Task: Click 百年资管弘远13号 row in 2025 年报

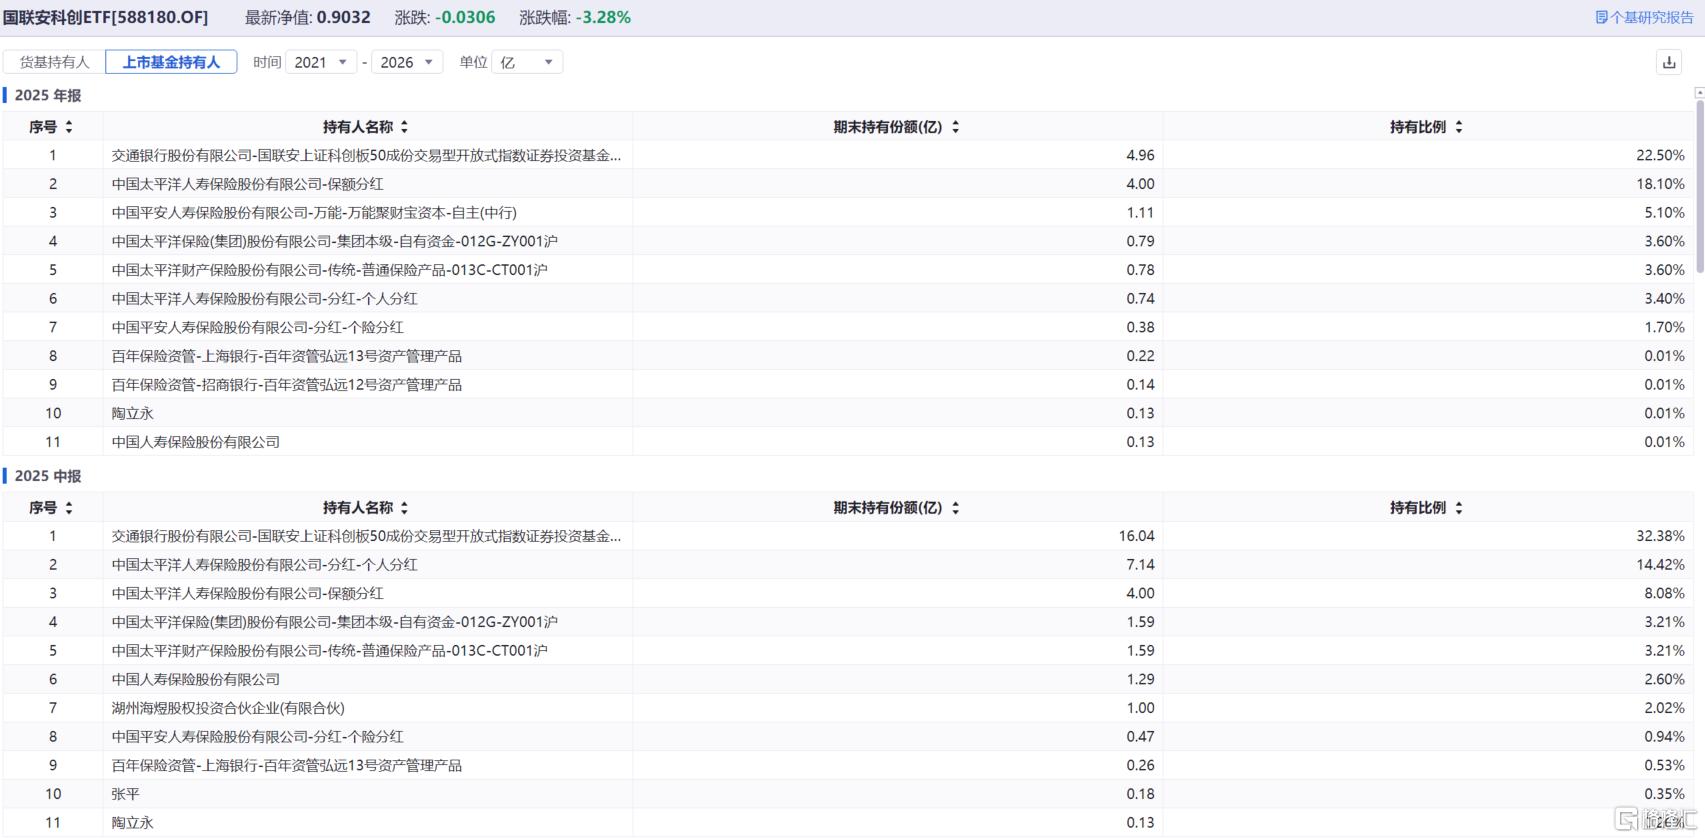Action: 847,356
